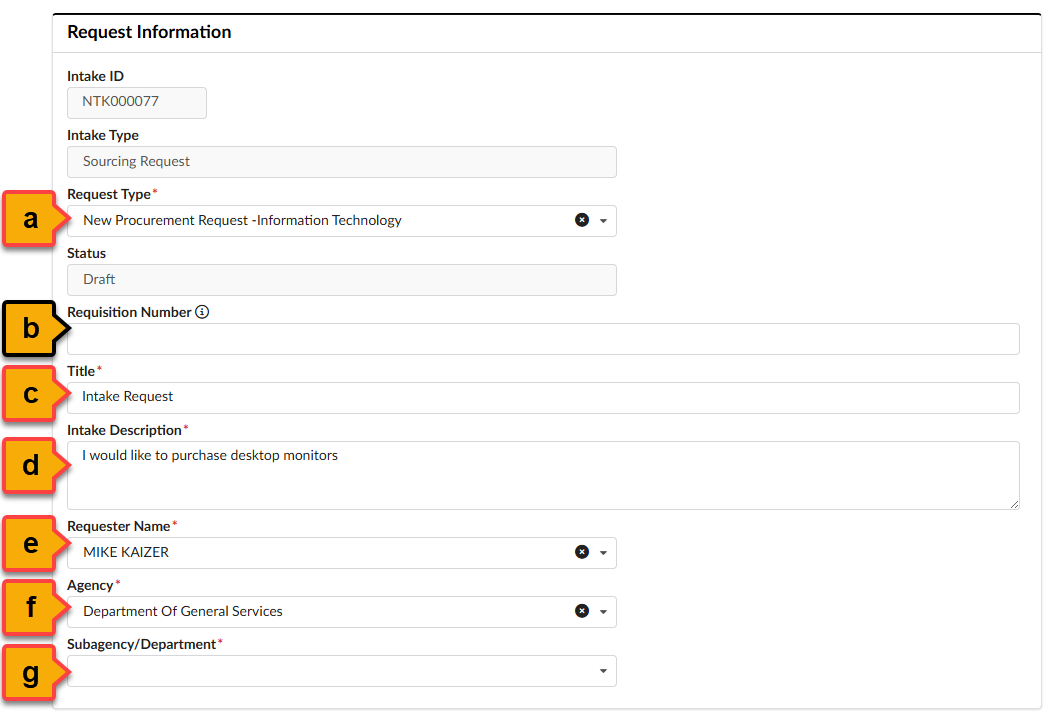Open the Agency dropdown
Image resolution: width=1051 pixels, height=714 pixels.
tap(605, 611)
